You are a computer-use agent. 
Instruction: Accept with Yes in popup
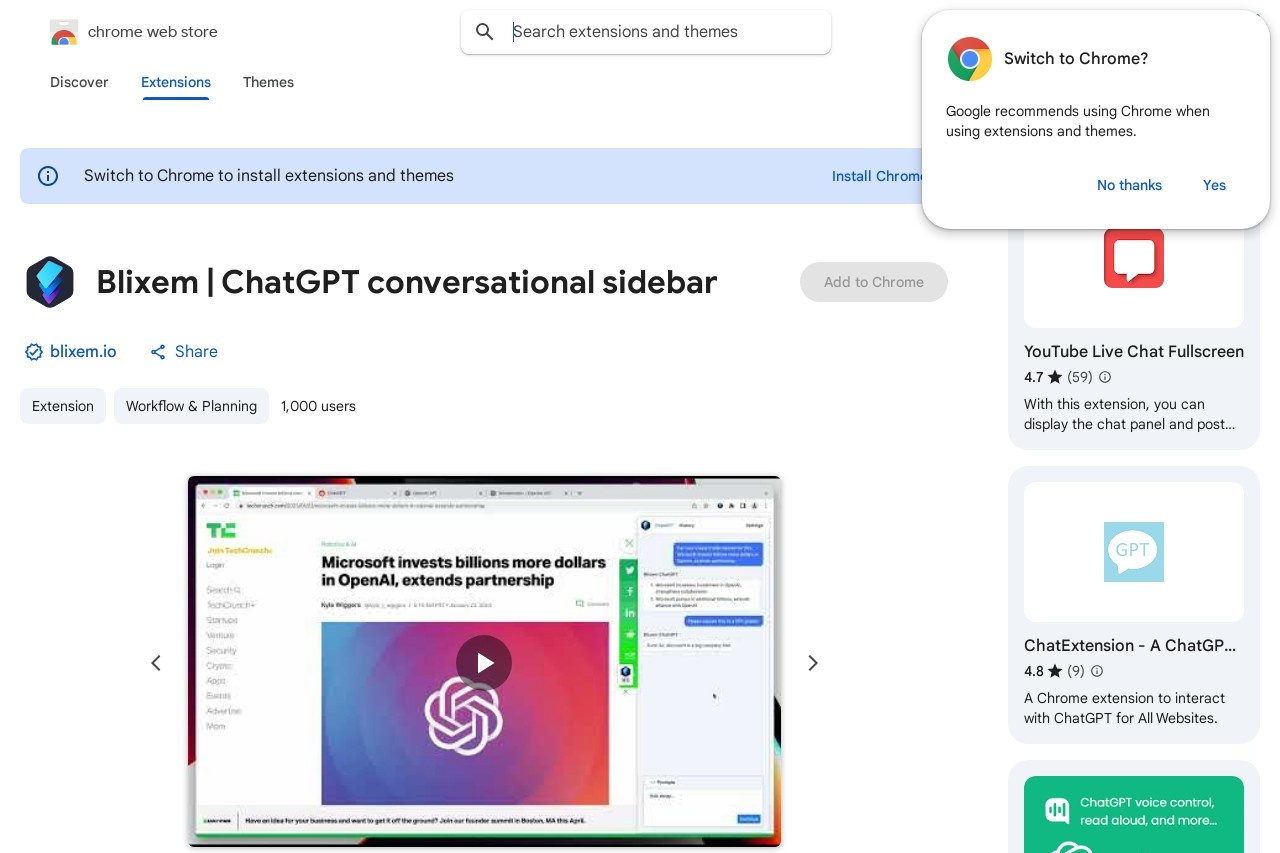click(1214, 185)
